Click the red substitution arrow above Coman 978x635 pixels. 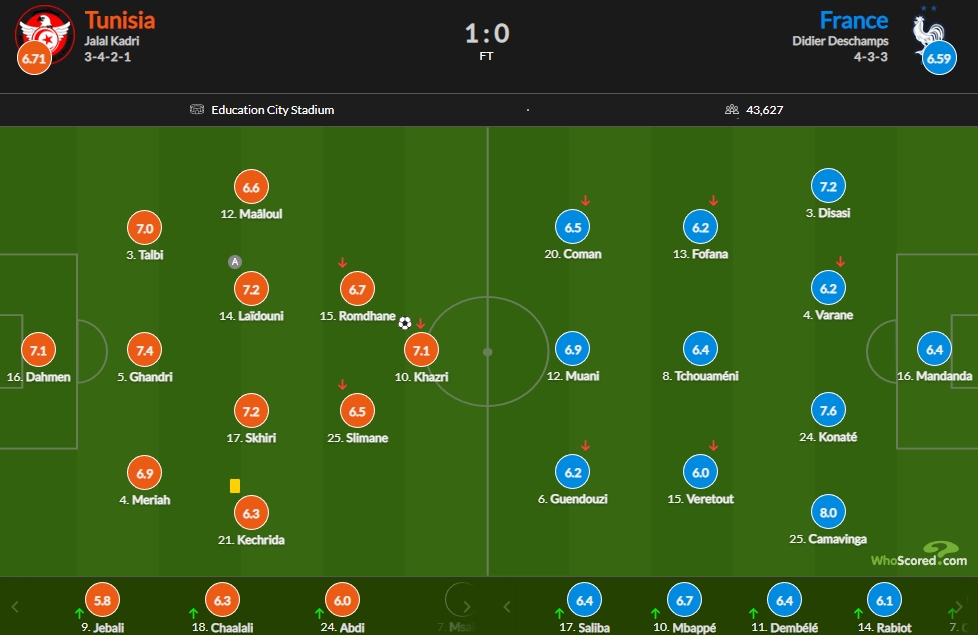click(585, 201)
